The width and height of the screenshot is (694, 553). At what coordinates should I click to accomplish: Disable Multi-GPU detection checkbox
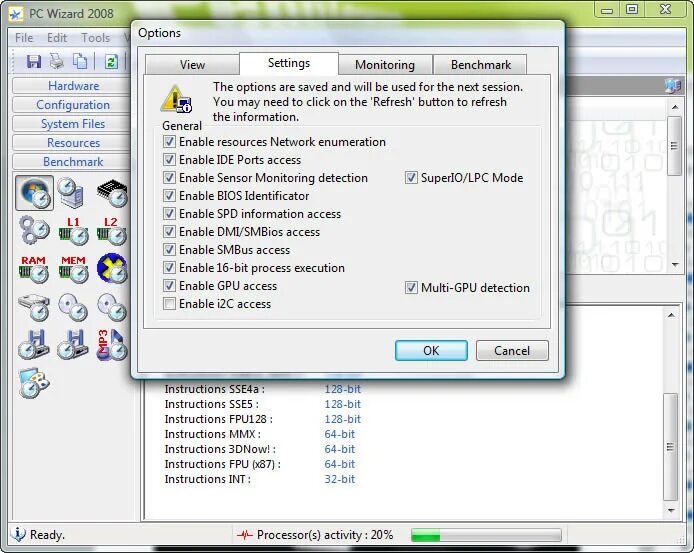point(411,288)
